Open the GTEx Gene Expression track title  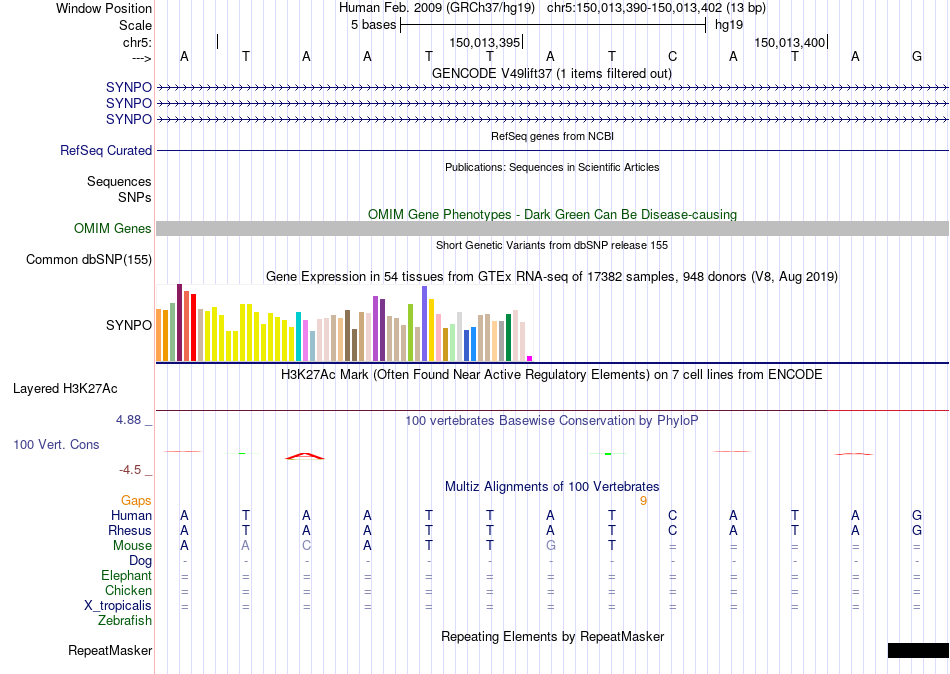[552, 276]
